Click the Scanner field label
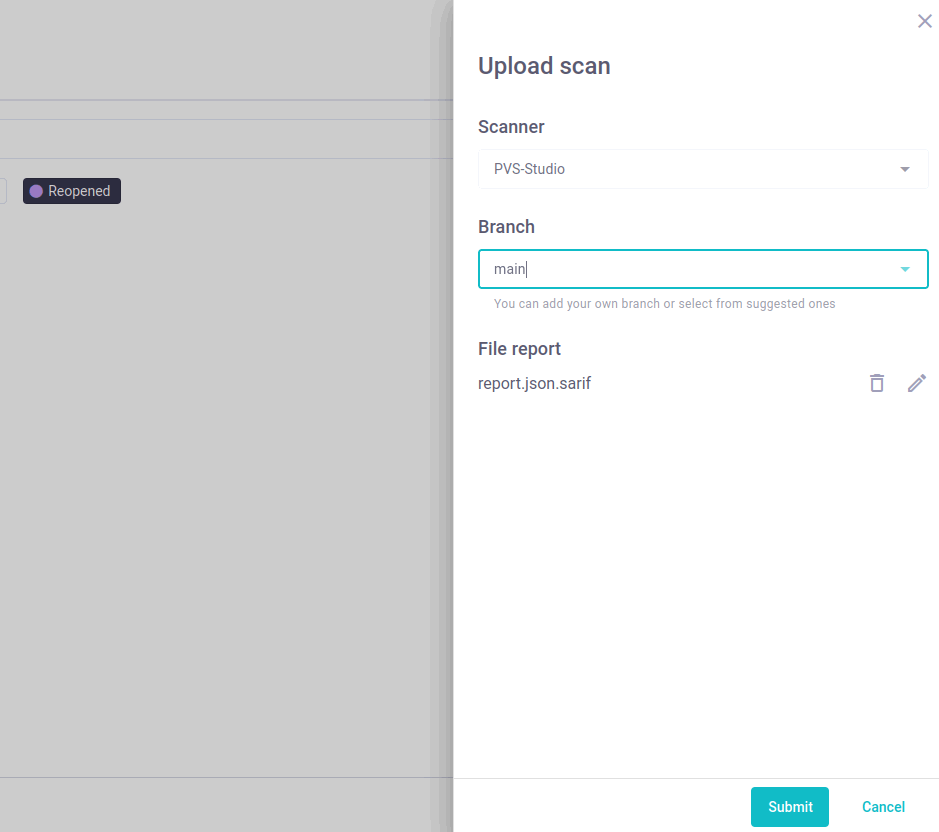939x832 pixels. 511,127
